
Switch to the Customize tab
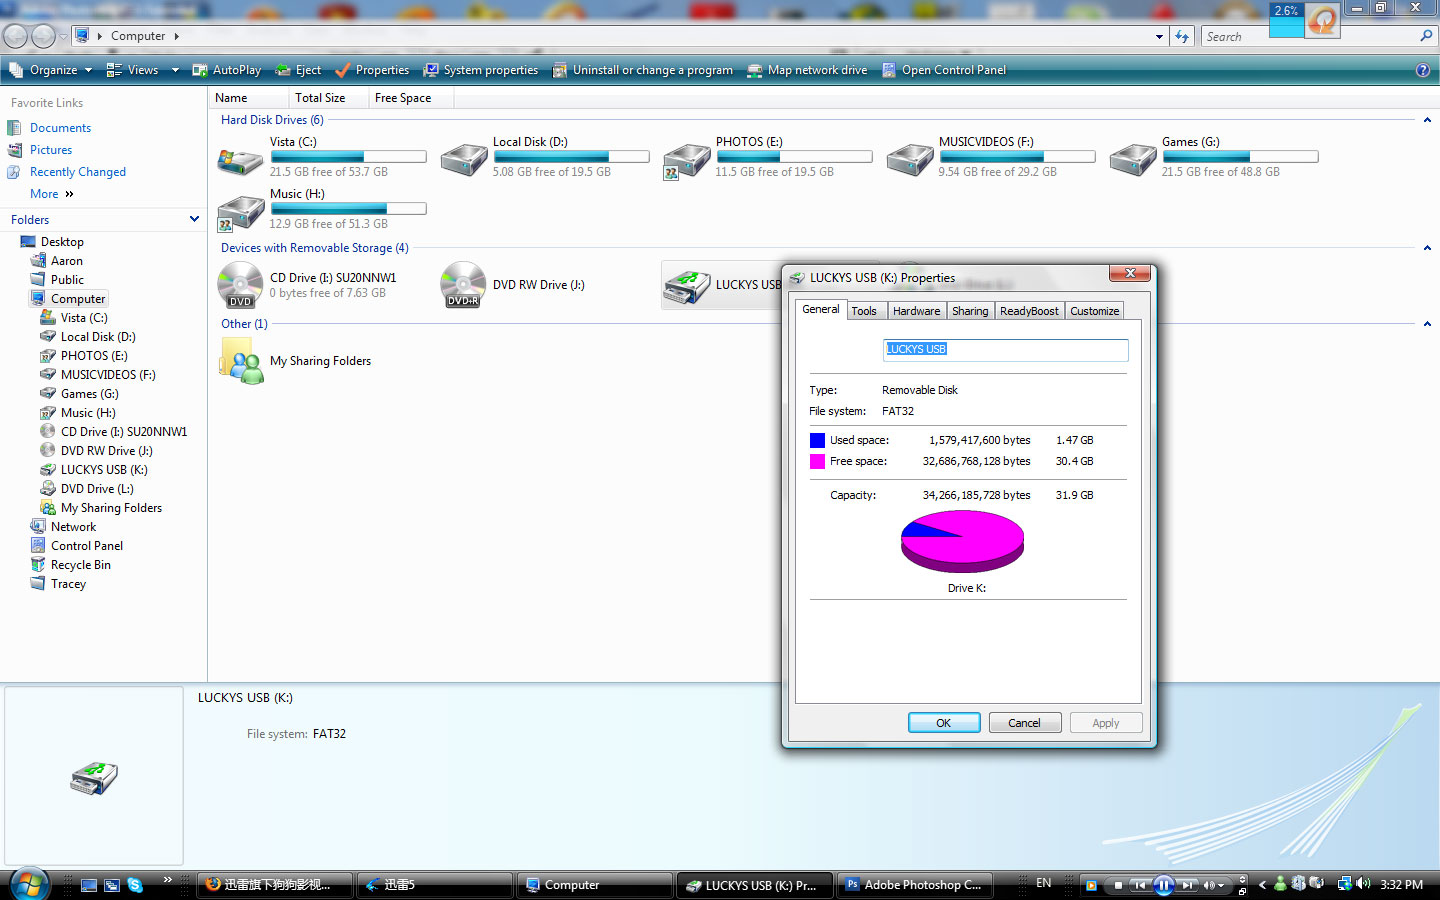coord(1094,311)
